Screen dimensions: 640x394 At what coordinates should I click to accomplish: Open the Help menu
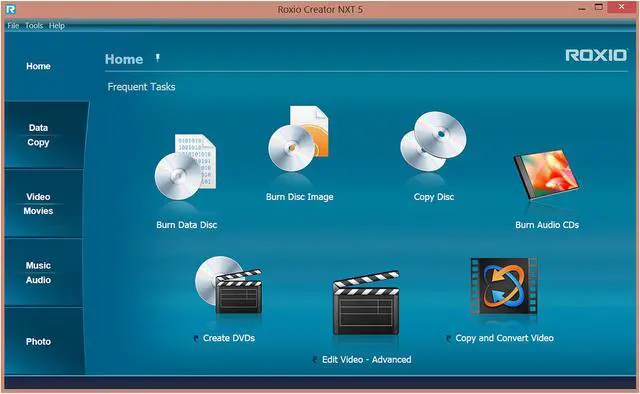coord(57,26)
